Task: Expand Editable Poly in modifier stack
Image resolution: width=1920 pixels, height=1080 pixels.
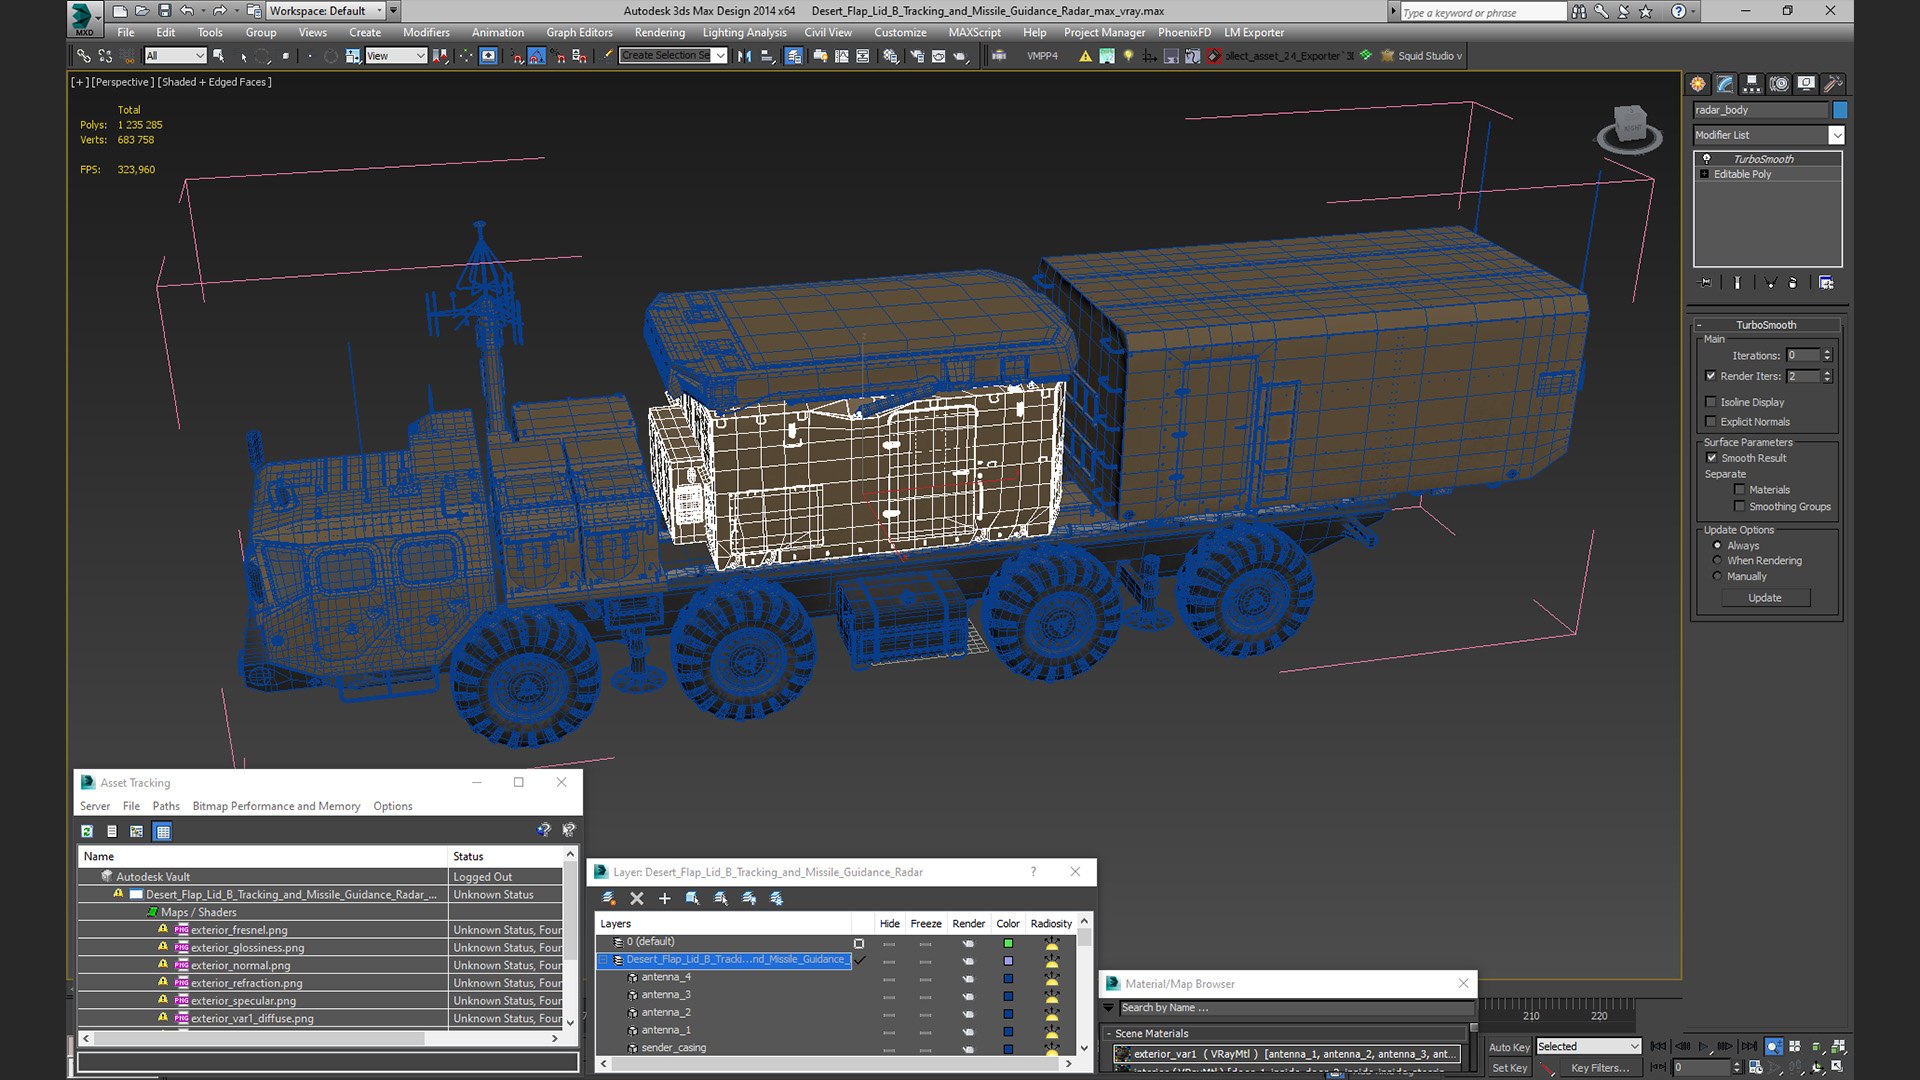Action: [x=1705, y=174]
